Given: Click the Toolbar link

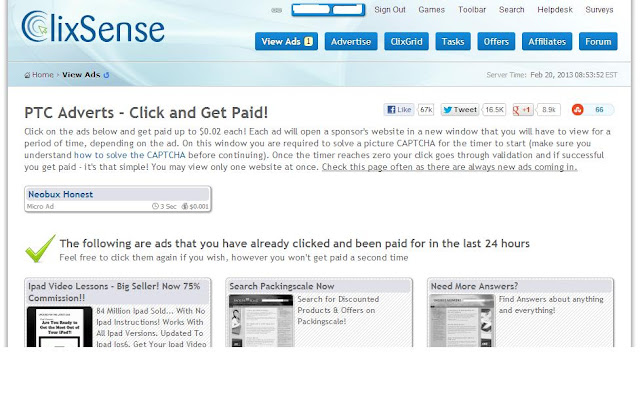Looking at the screenshot, I should coord(472,10).
